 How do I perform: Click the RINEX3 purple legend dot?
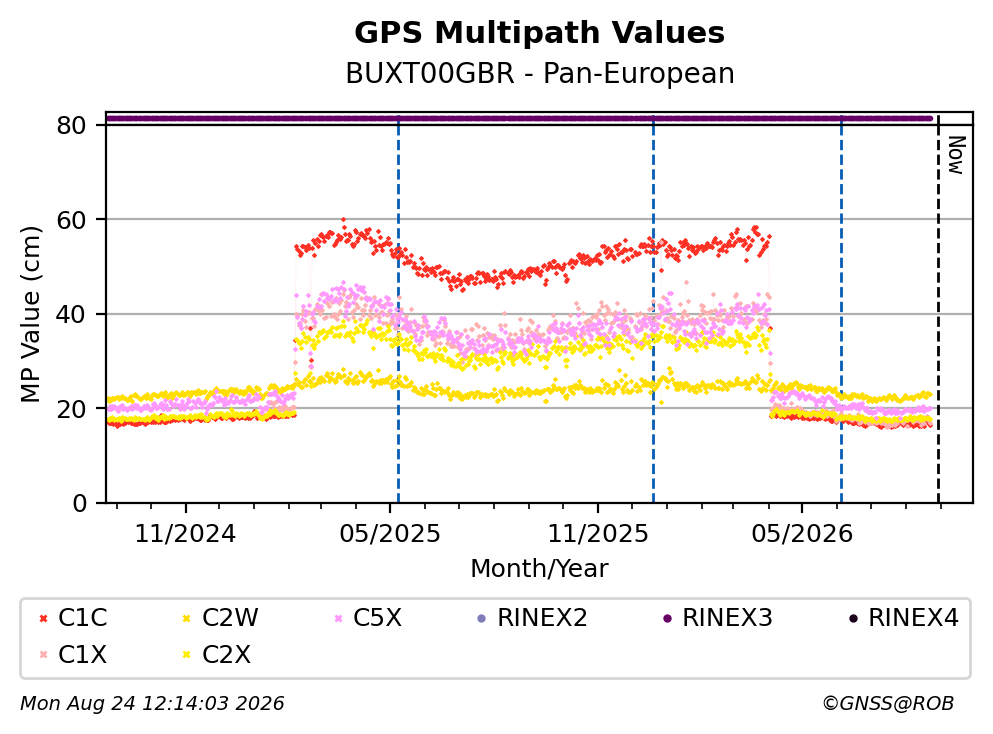pos(667,618)
